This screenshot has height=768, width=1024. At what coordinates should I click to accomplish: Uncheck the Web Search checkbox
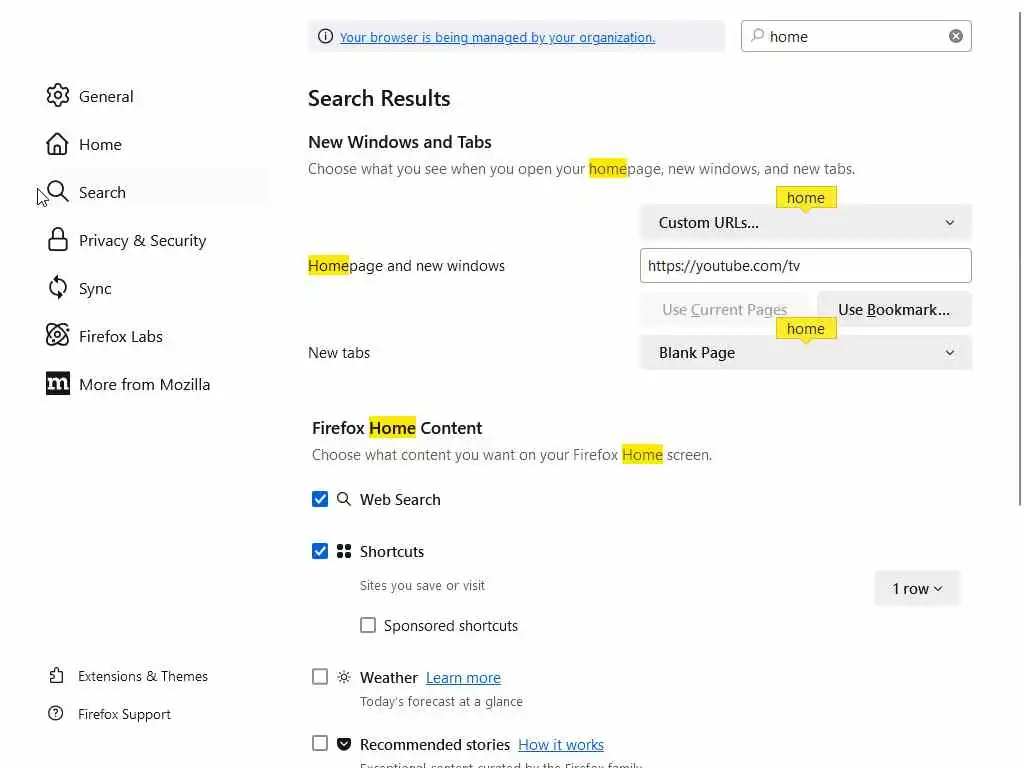(320, 499)
